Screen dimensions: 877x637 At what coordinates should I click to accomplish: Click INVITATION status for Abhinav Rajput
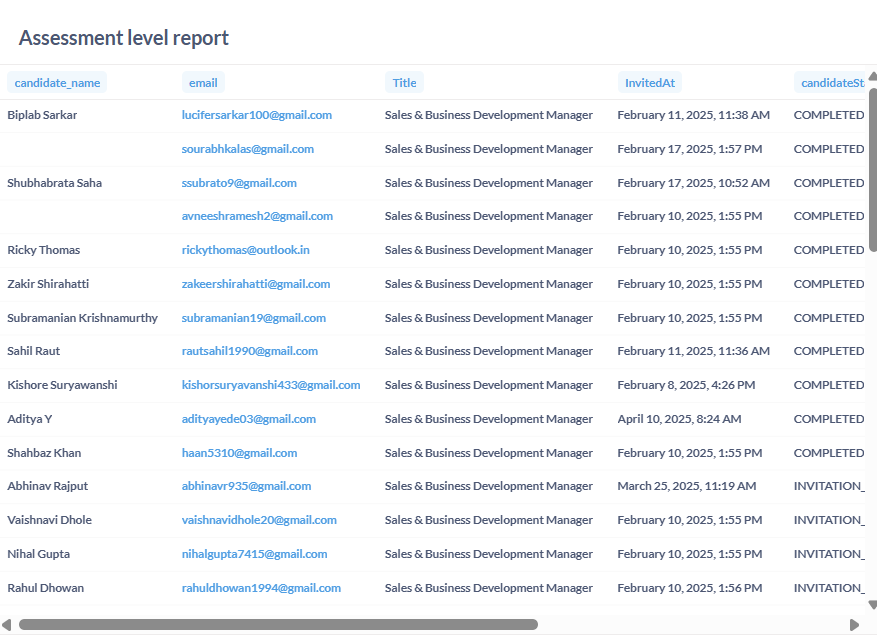click(829, 487)
